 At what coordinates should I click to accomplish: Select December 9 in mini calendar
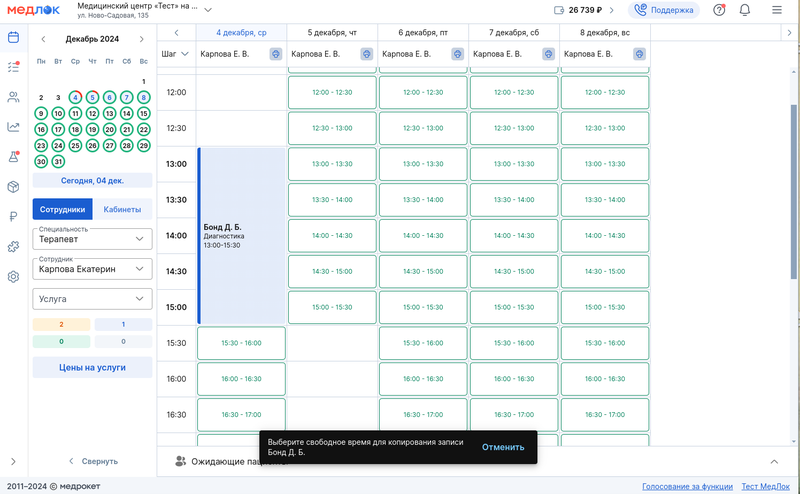41,113
